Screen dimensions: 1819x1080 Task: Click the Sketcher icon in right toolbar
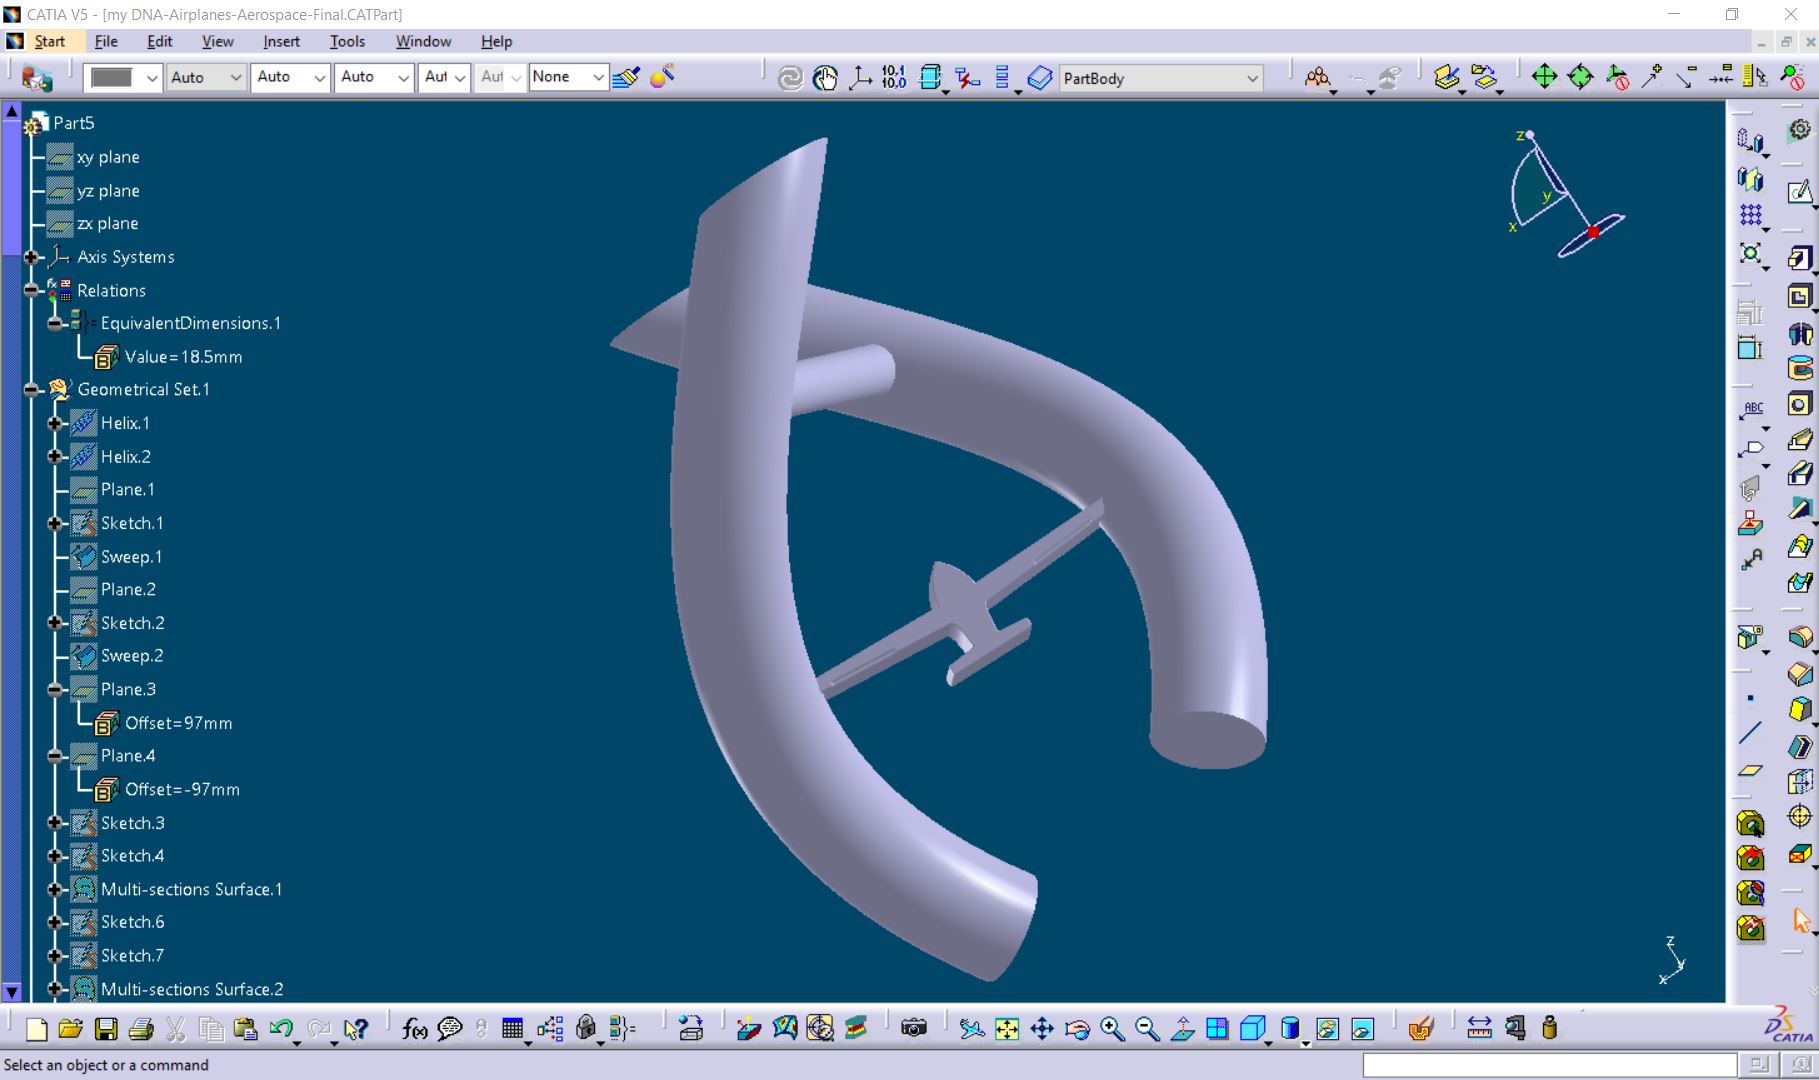click(x=1800, y=191)
